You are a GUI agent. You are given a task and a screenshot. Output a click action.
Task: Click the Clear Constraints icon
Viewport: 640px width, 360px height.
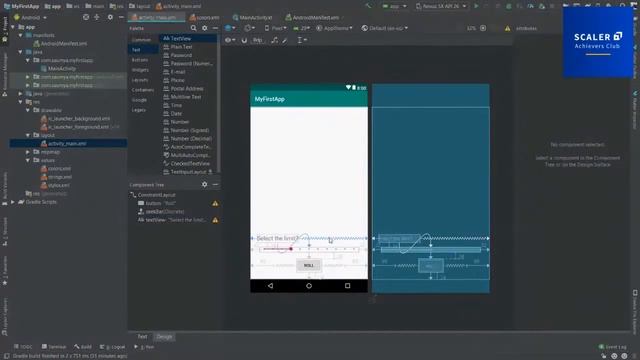pyautogui.click(x=274, y=40)
